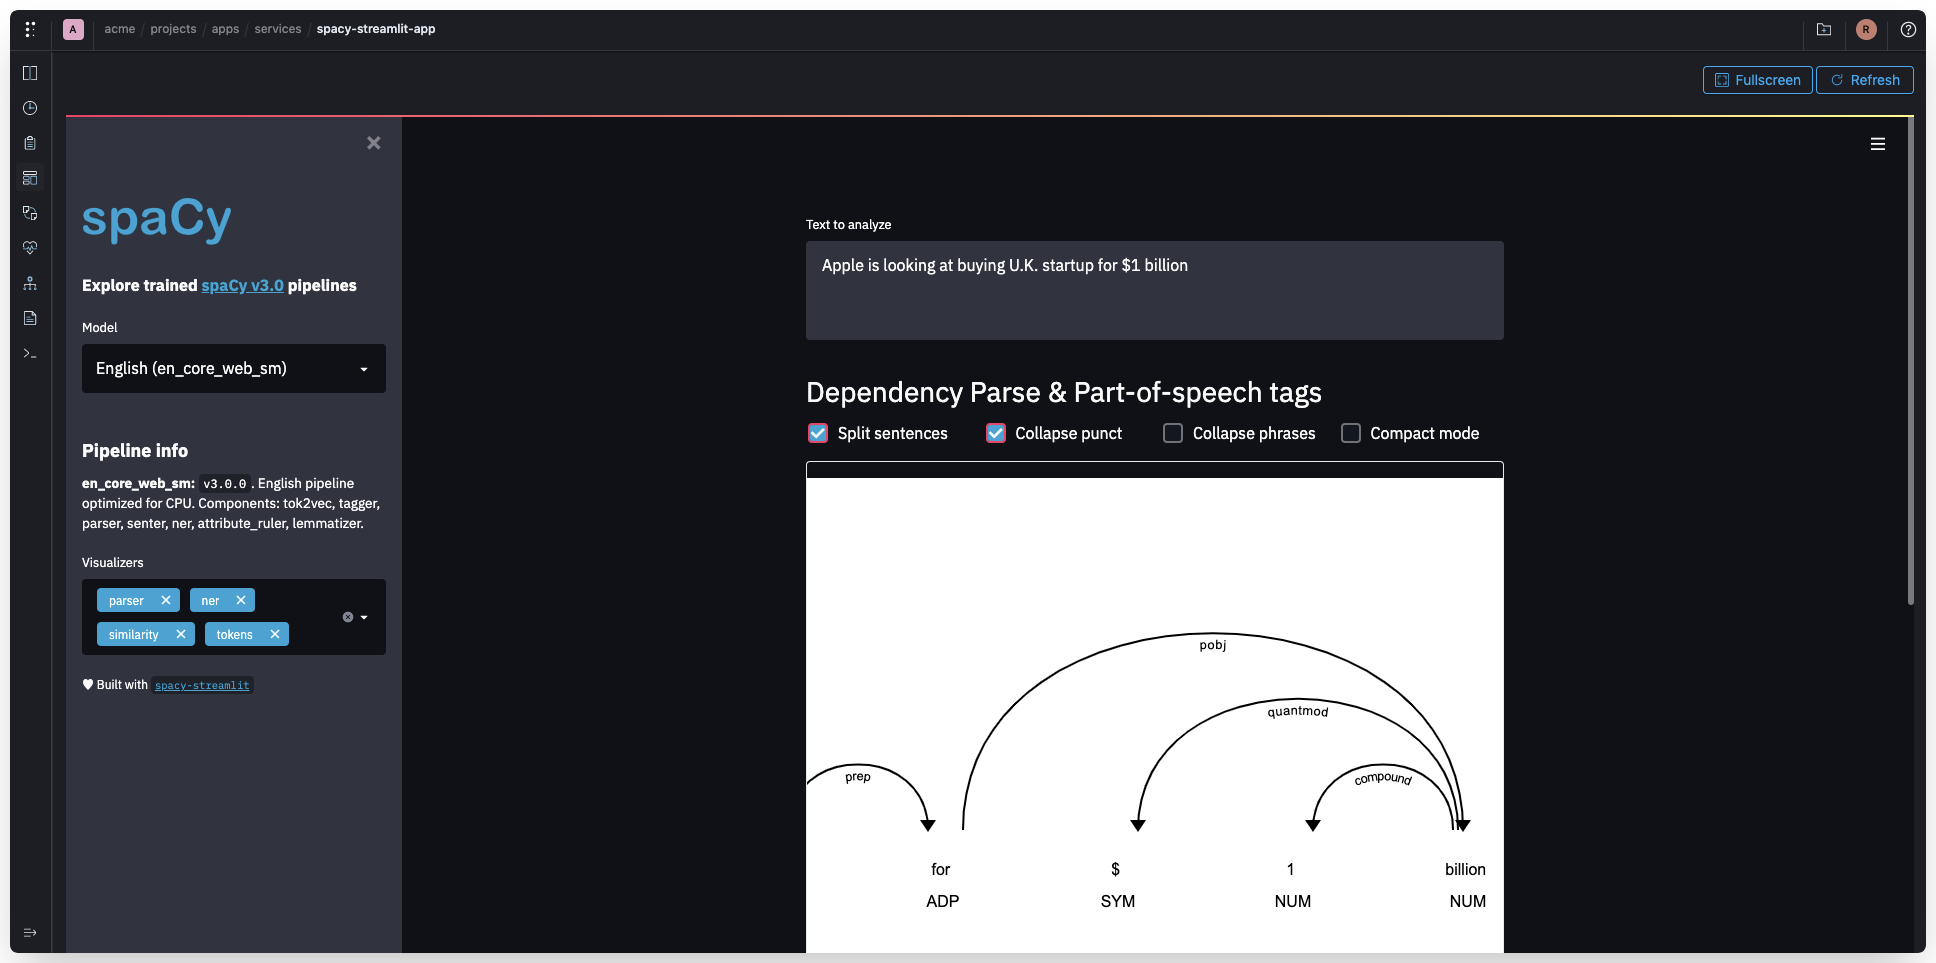Image resolution: width=1936 pixels, height=963 pixels.
Task: Click the Dependency Parse heading
Action: (x=1064, y=392)
